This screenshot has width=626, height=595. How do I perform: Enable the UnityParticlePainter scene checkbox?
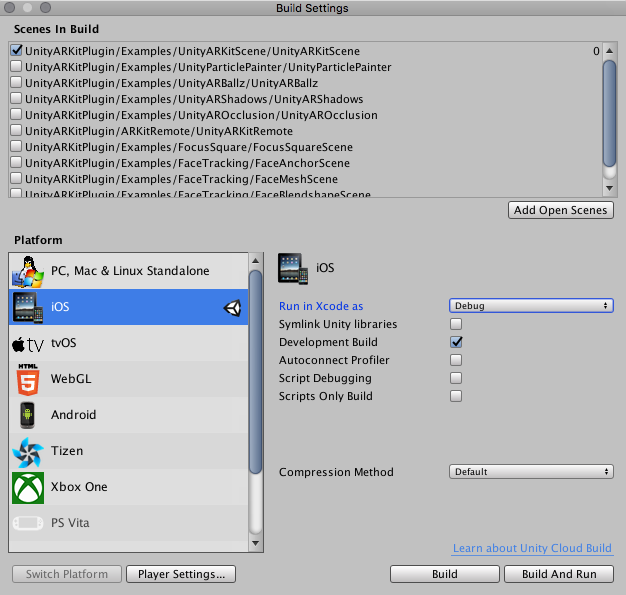(16, 66)
